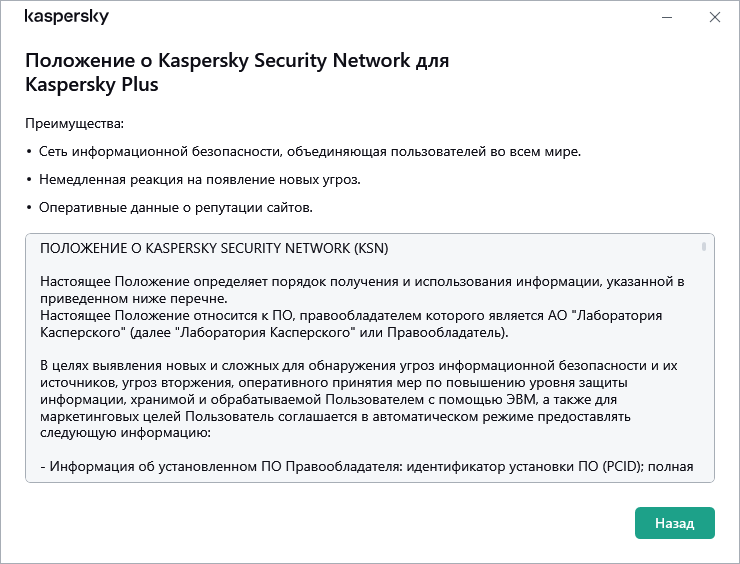Click the words "Kaspersky Plus" in the heading
This screenshot has height=564, width=740.
[x=92, y=85]
